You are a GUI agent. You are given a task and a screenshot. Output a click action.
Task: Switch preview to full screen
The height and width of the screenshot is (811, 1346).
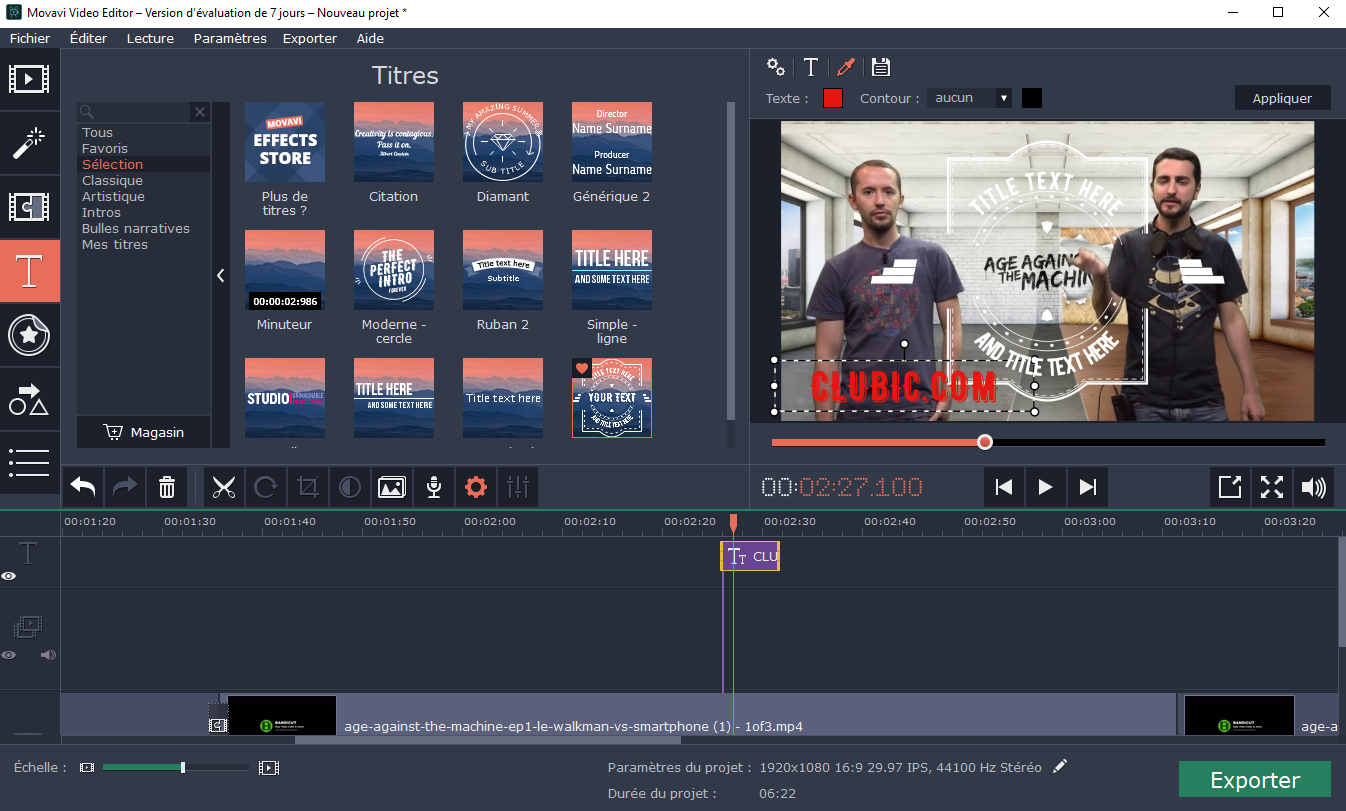(x=1272, y=487)
